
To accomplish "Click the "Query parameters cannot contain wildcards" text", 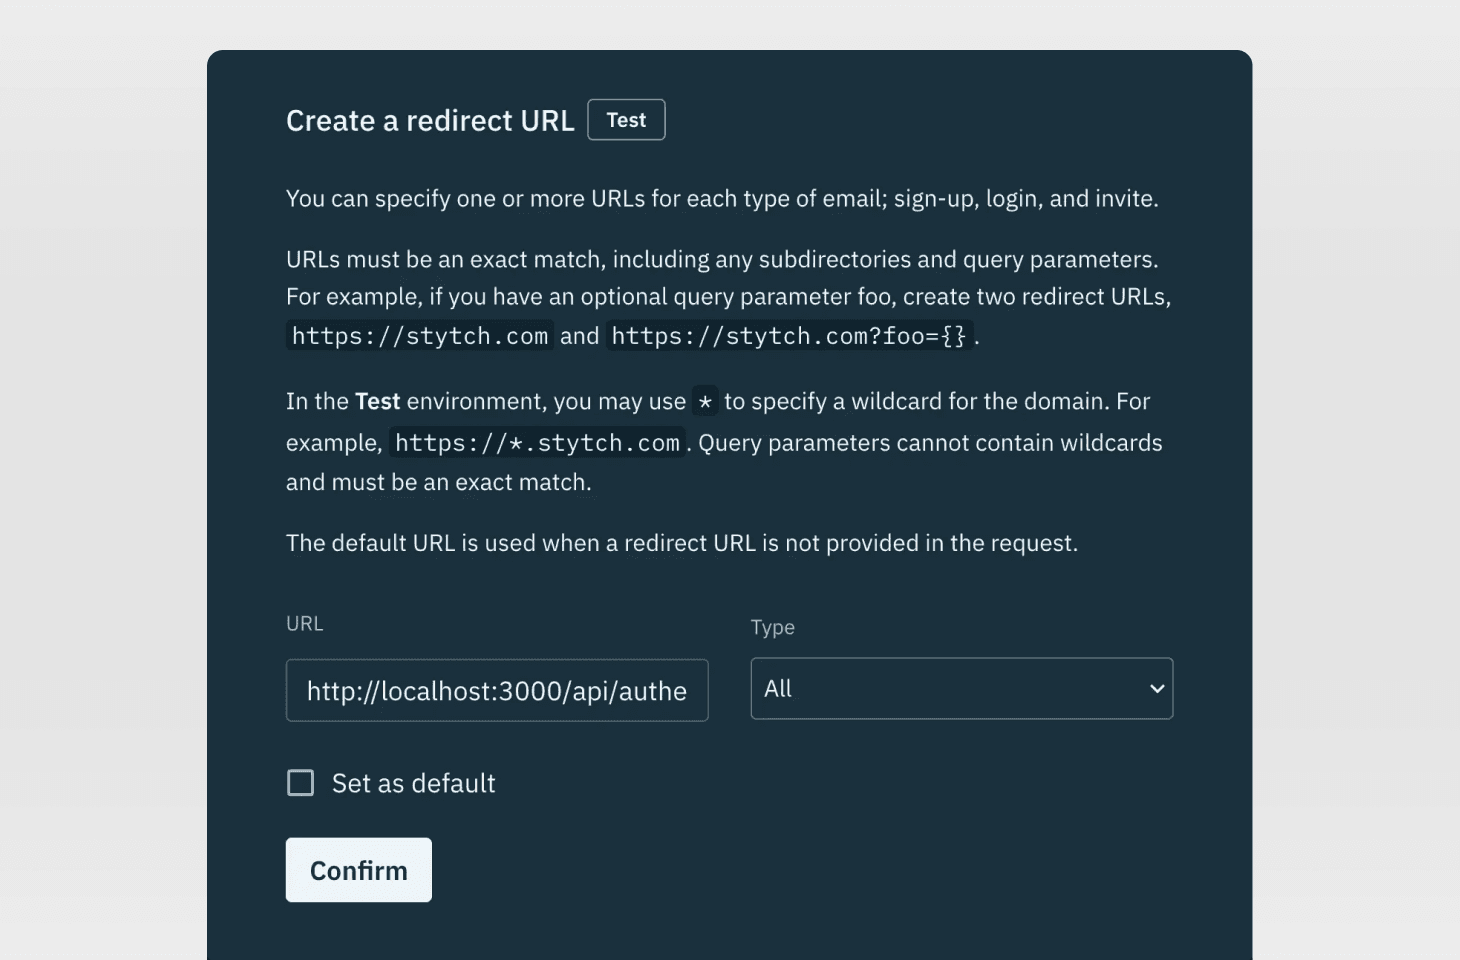I will pos(930,443).
